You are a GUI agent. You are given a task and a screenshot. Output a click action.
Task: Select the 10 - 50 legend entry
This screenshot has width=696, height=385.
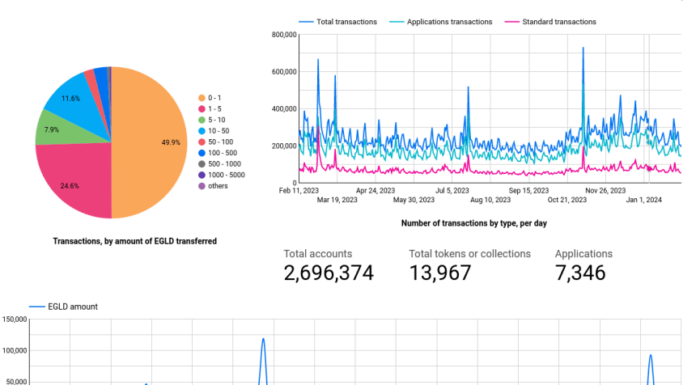pyautogui.click(x=214, y=131)
